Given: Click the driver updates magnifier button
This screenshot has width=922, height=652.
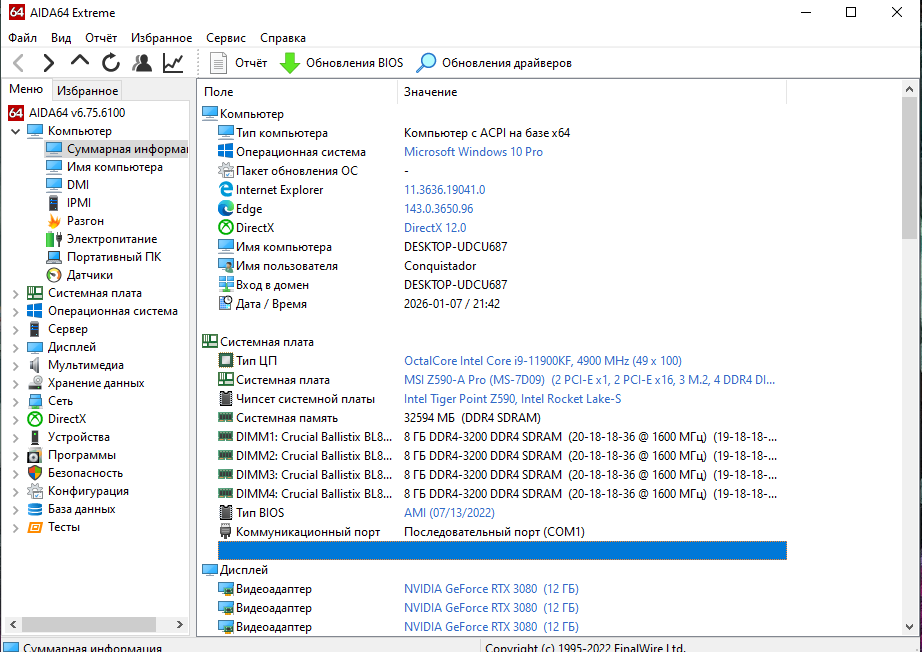Looking at the screenshot, I should 495,63.
